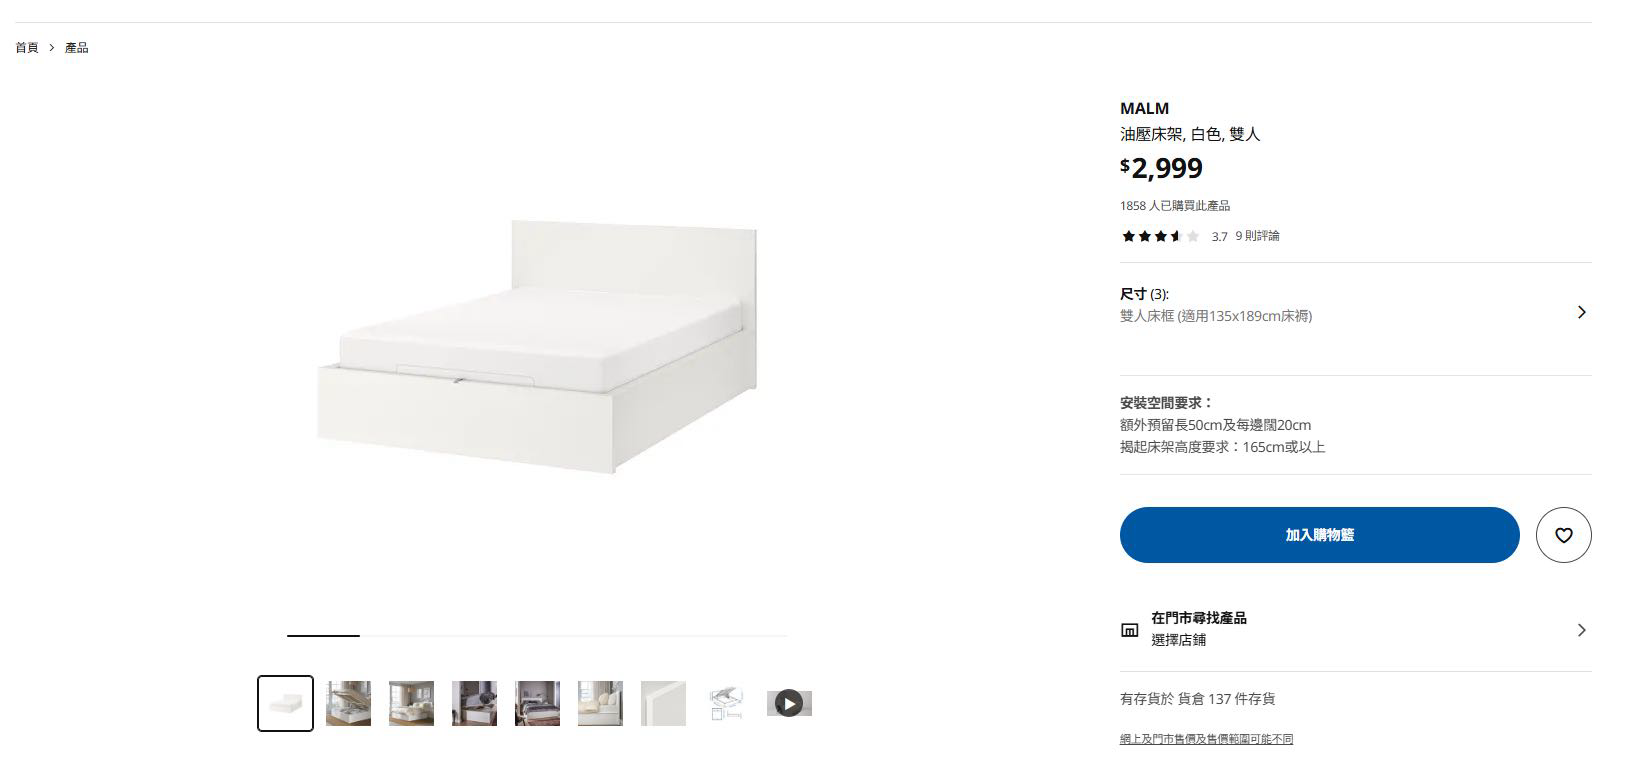Click the store icon beside 在門市尋找產品

(1129, 630)
